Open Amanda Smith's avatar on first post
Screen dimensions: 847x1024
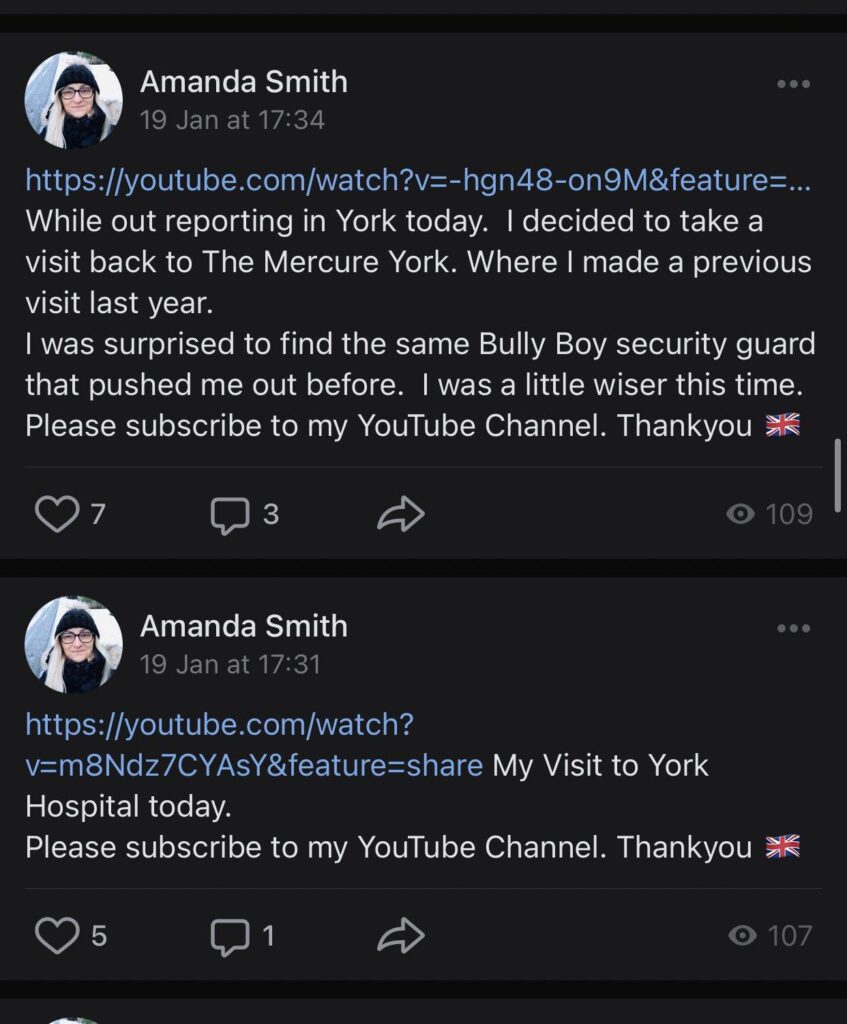click(x=73, y=100)
